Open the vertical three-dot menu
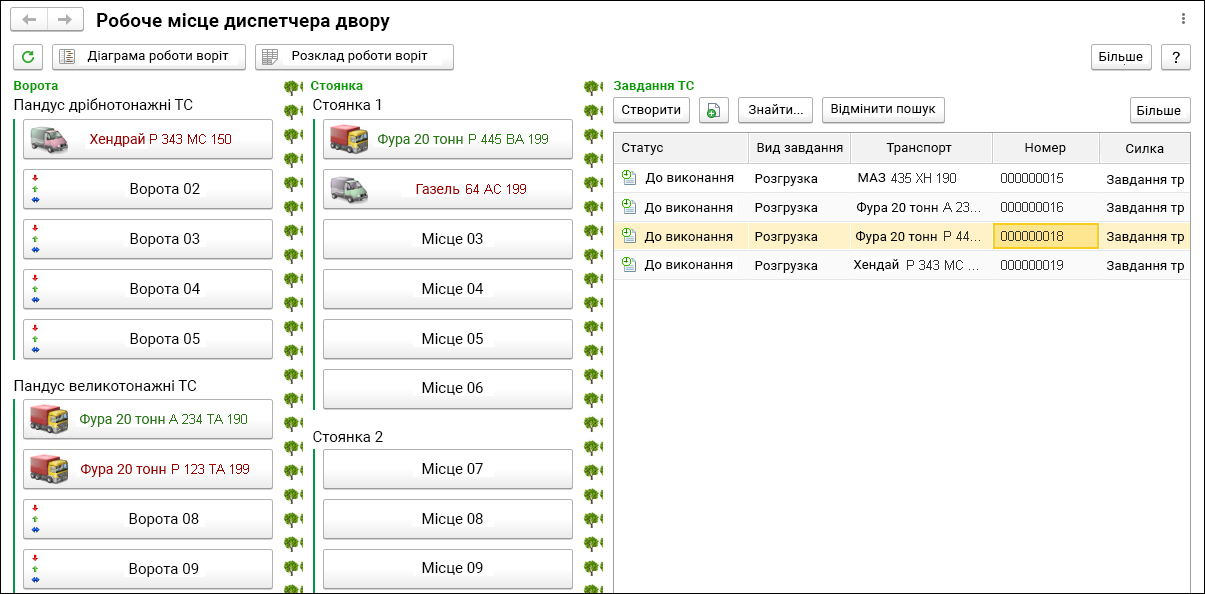Screen dimensions: 1205x594 click(x=1183, y=19)
